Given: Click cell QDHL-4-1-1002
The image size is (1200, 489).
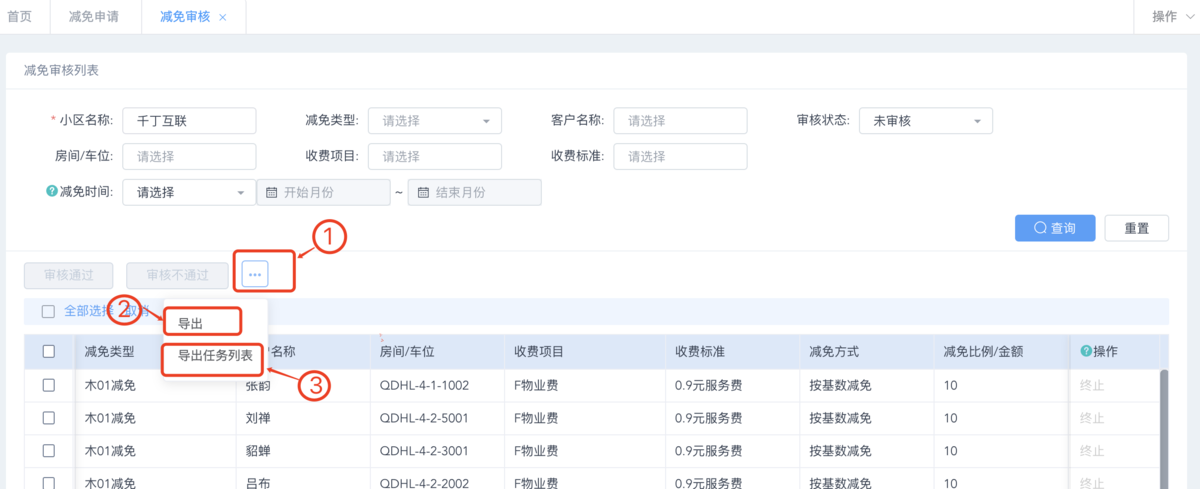Looking at the screenshot, I should click(425, 385).
